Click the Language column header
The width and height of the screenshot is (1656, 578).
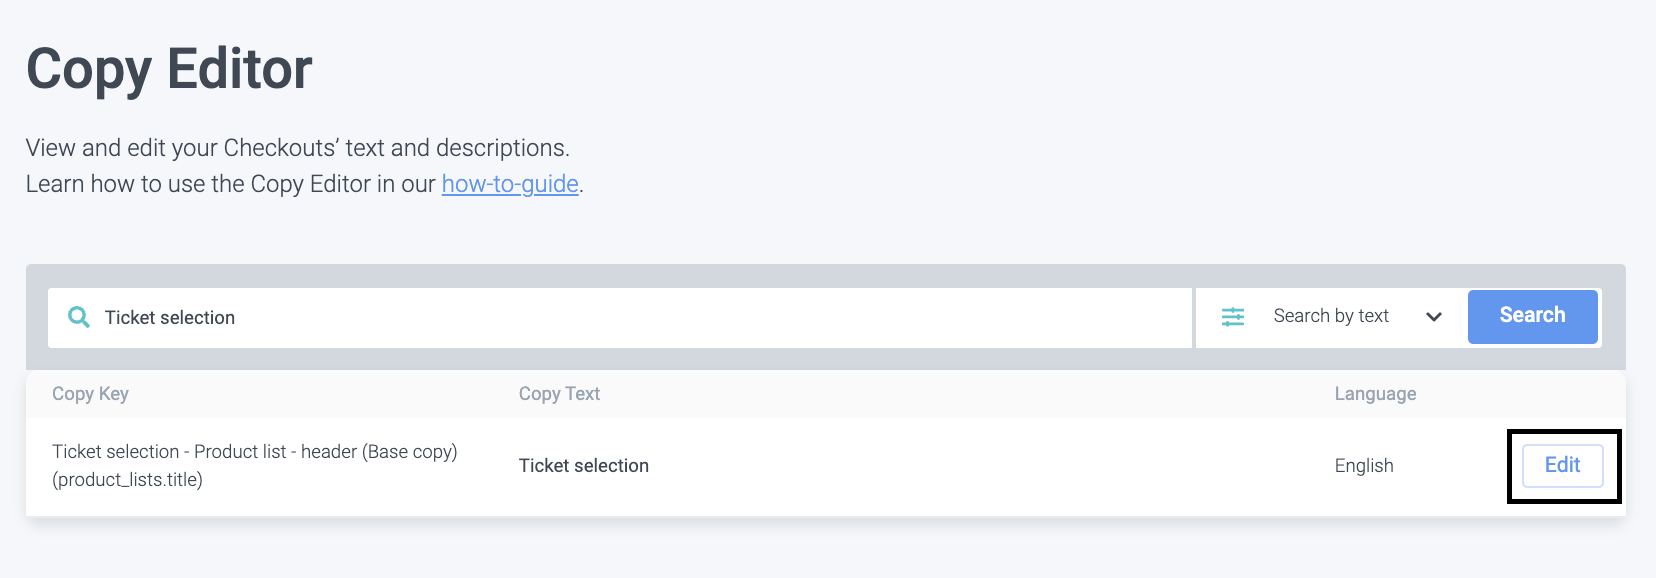point(1375,394)
